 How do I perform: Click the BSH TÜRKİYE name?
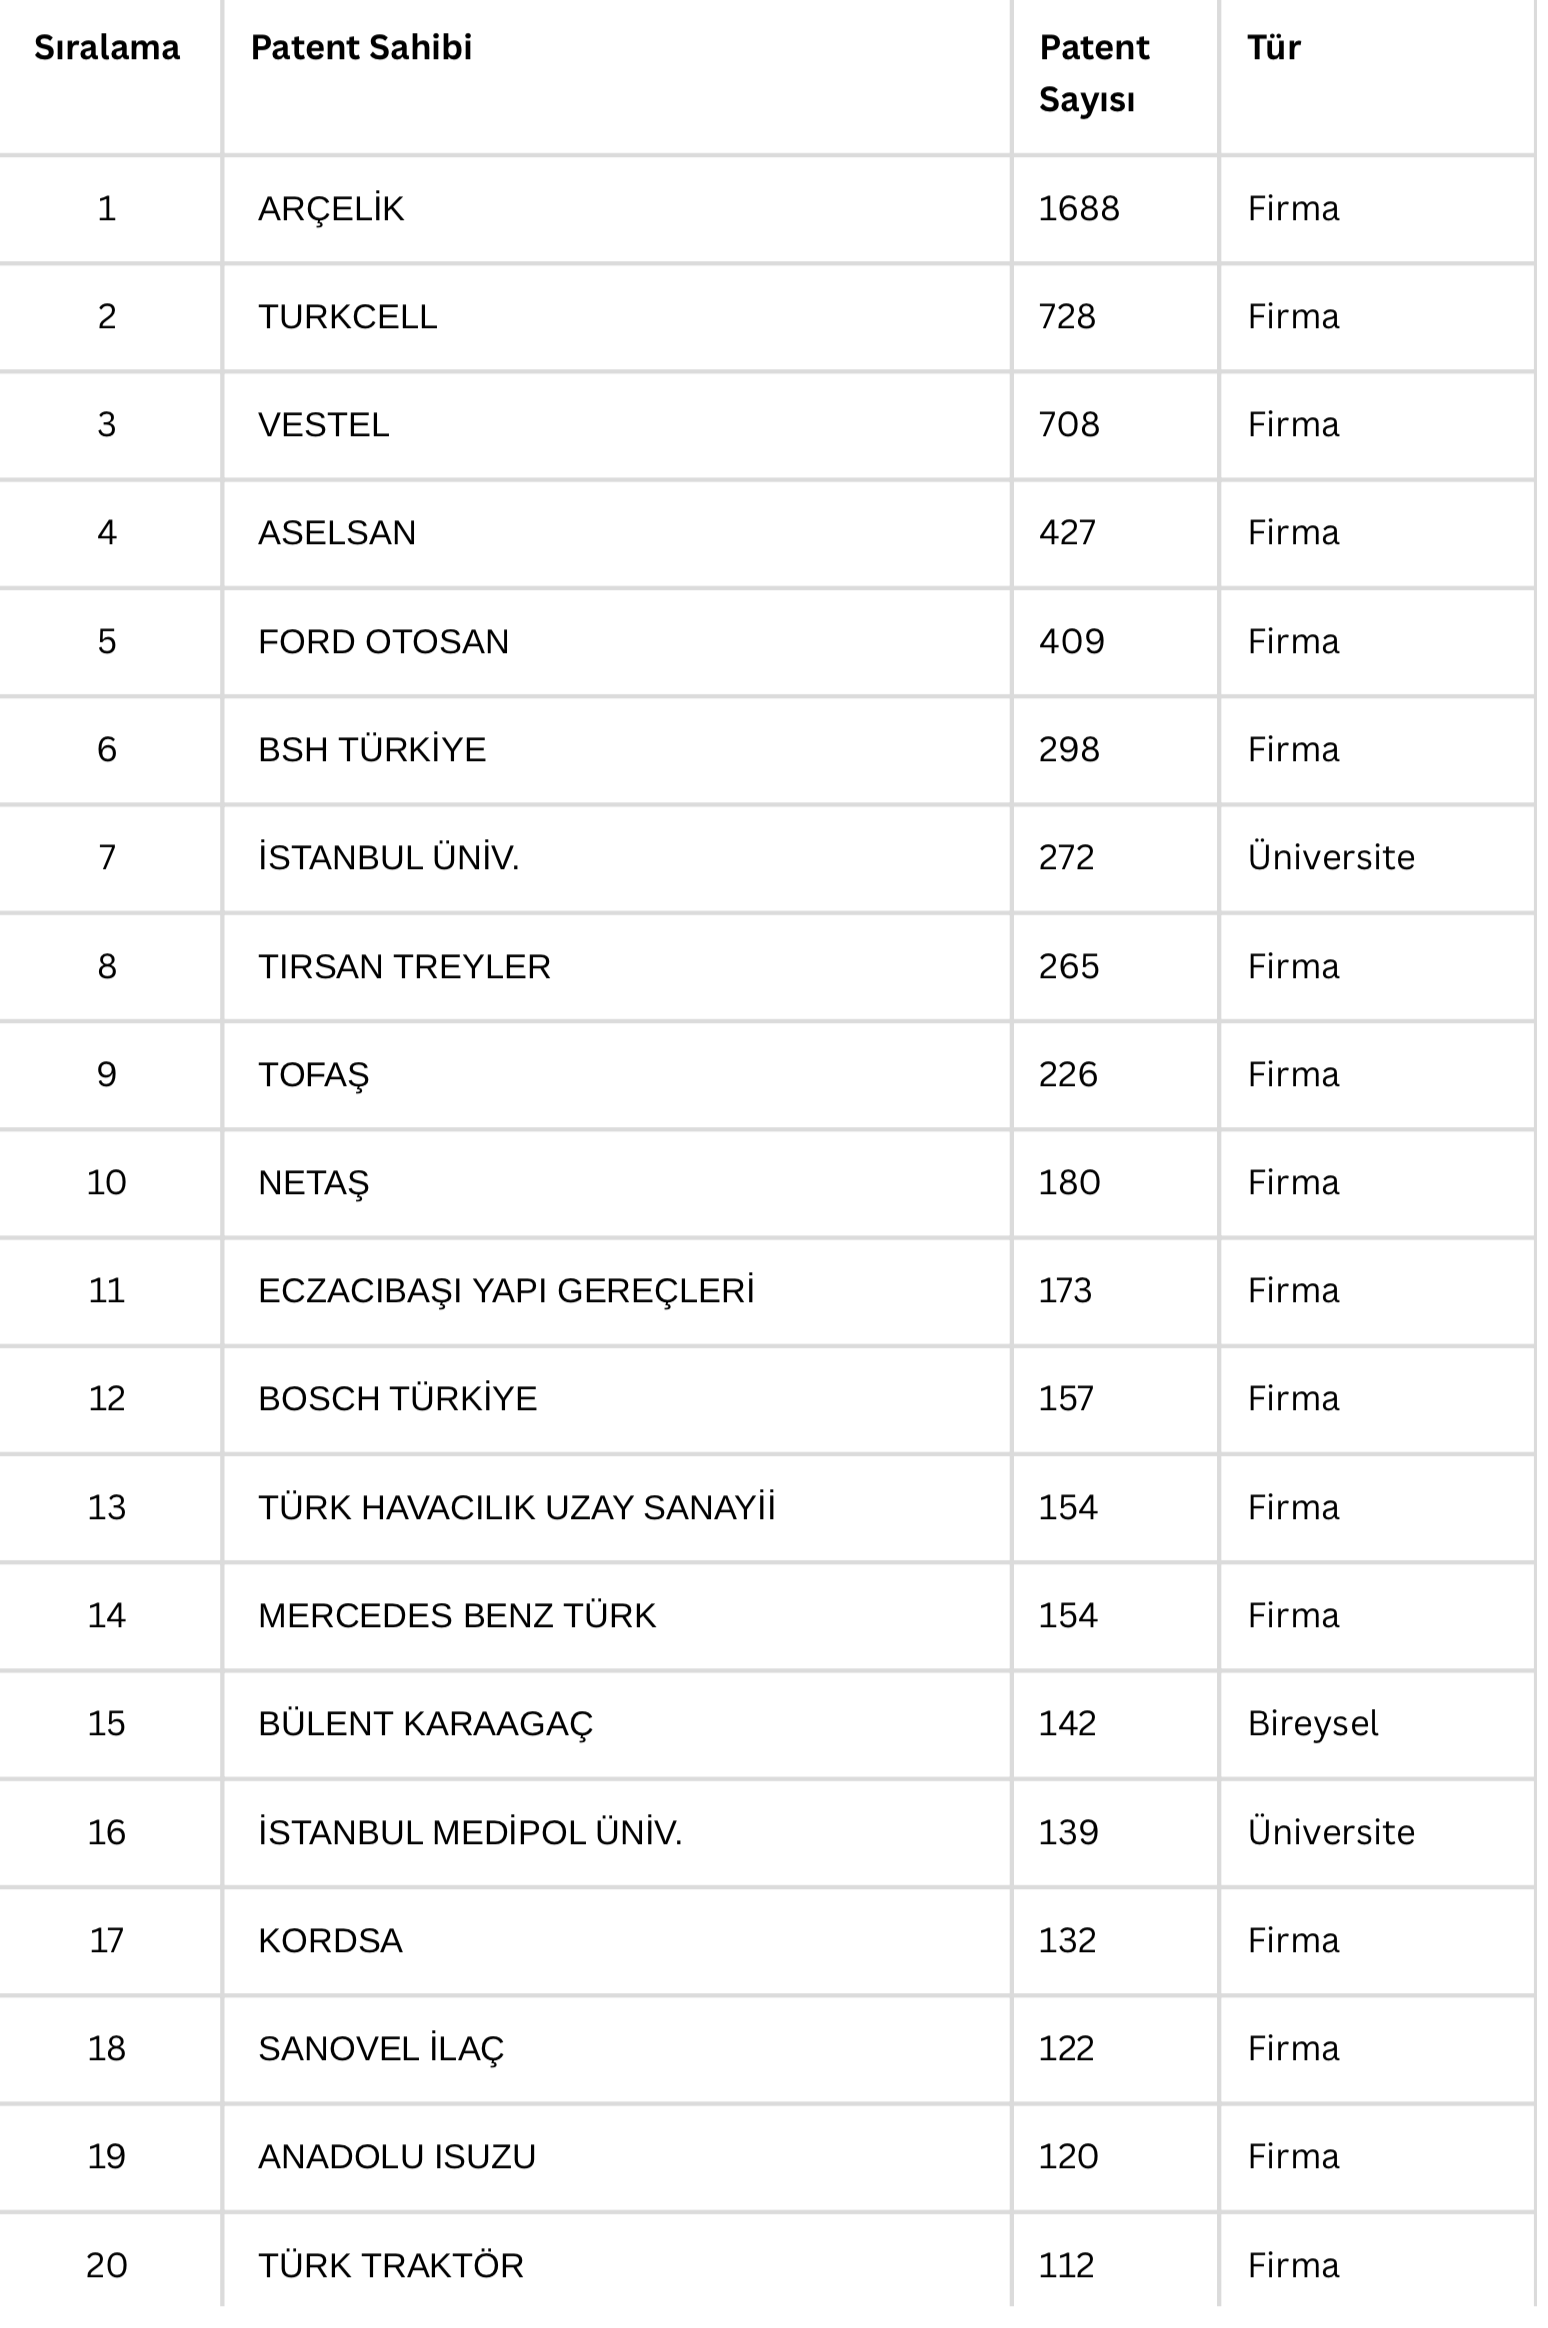pyautogui.click(x=372, y=750)
